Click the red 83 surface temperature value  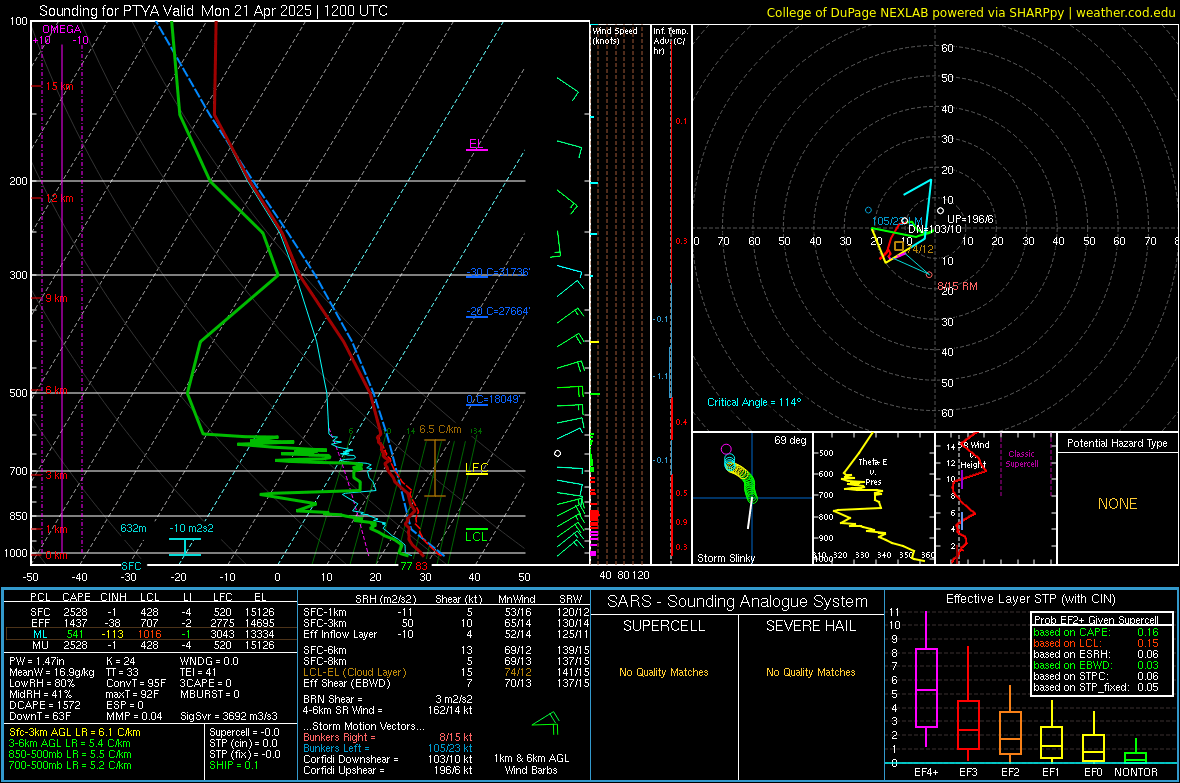(x=421, y=566)
